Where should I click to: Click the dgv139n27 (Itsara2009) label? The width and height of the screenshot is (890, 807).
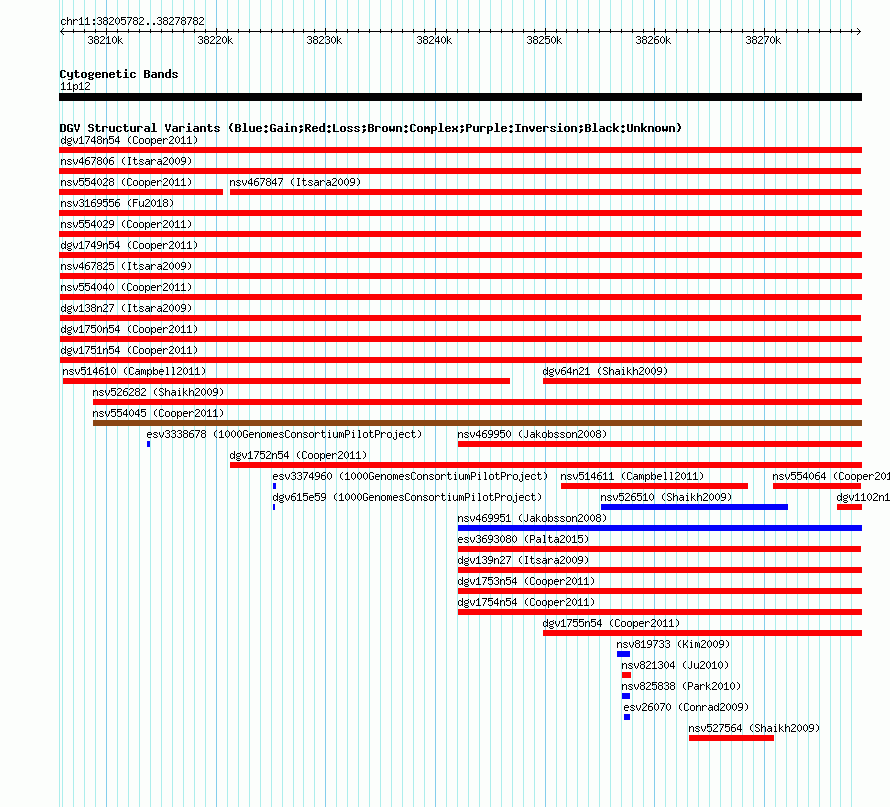click(x=523, y=560)
